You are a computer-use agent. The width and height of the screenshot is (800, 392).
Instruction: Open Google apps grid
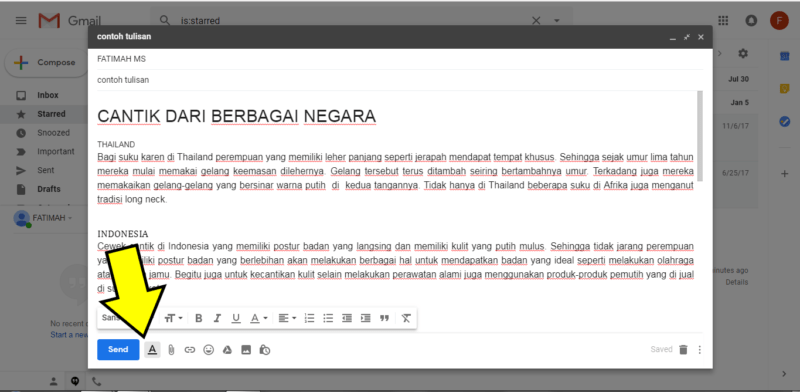click(x=723, y=20)
